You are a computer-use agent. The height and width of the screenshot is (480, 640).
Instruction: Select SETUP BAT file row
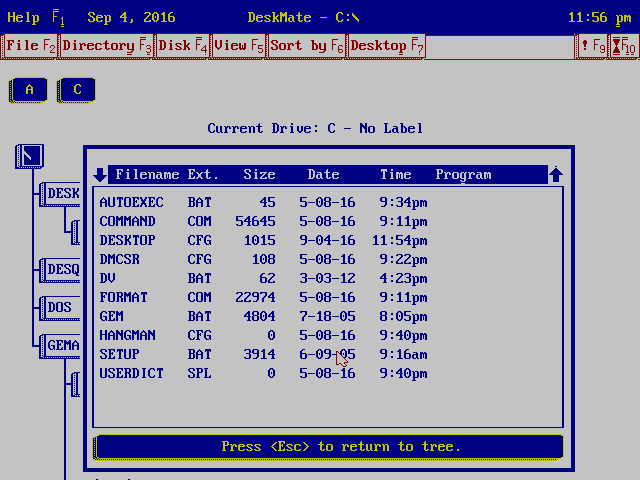(328, 354)
